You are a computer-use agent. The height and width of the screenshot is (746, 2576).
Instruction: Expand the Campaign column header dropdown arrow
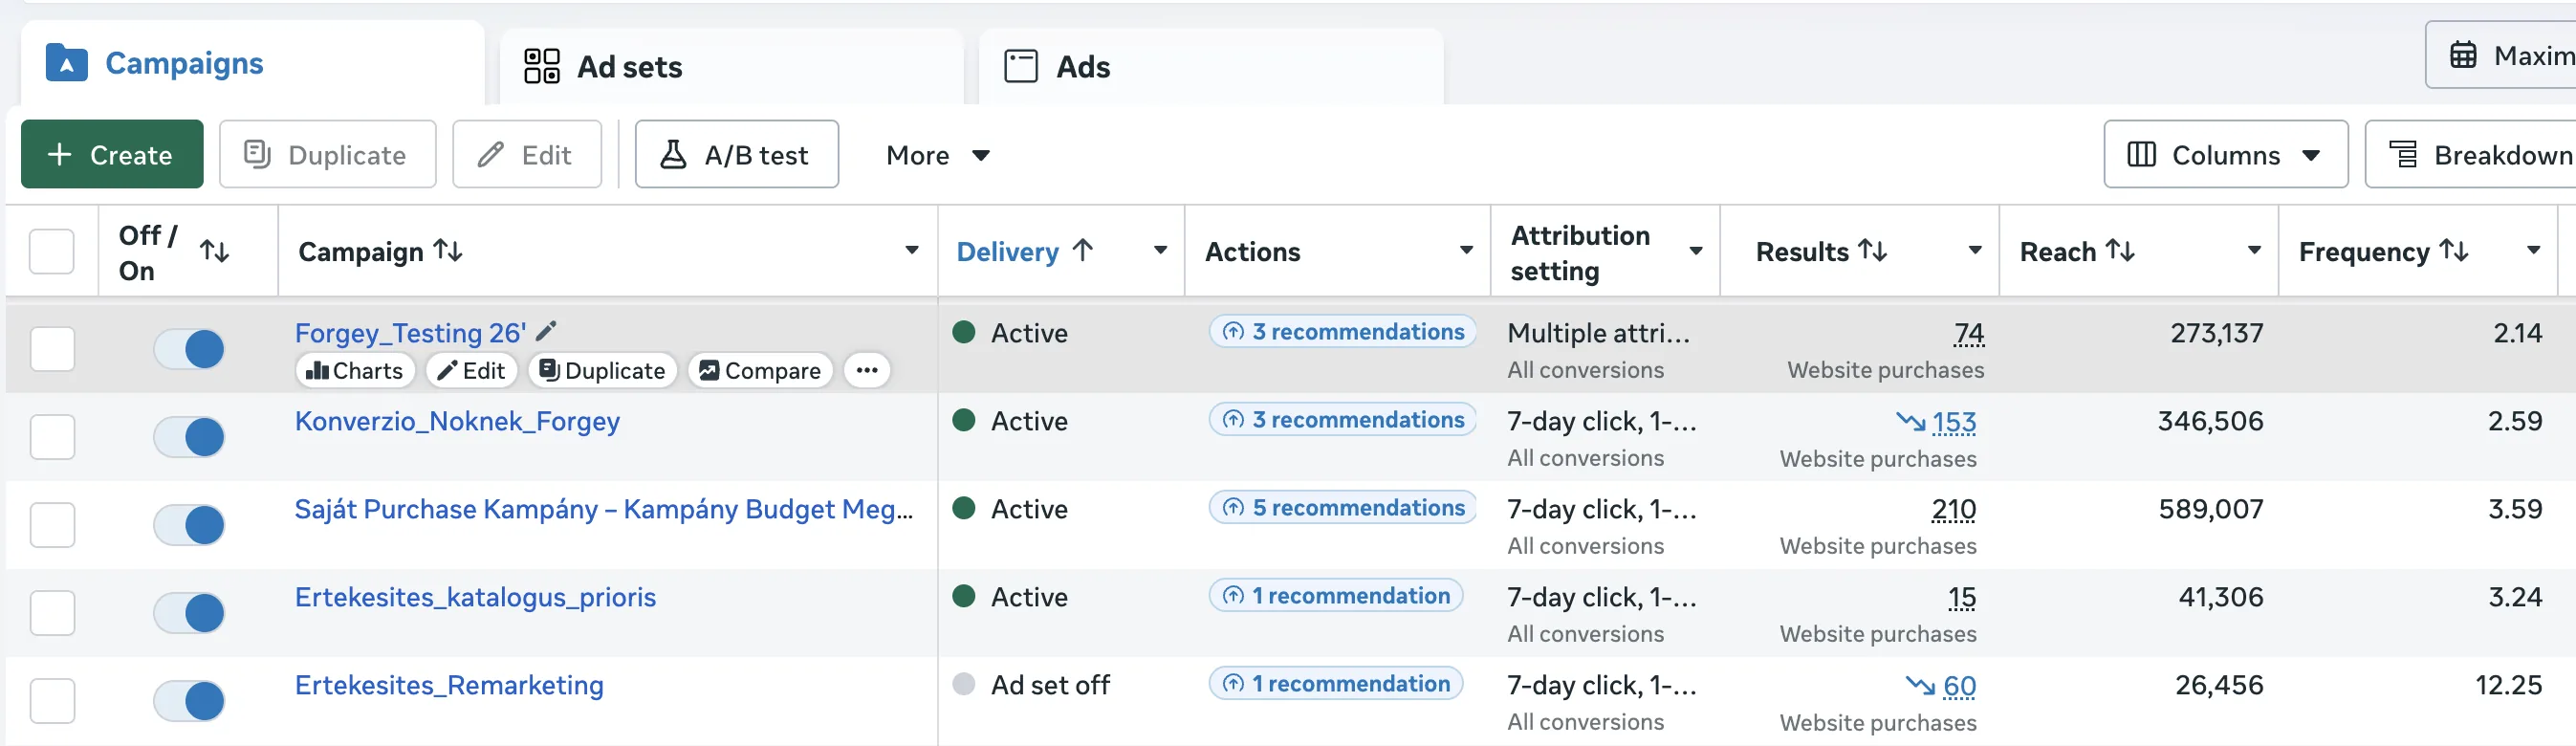click(912, 250)
